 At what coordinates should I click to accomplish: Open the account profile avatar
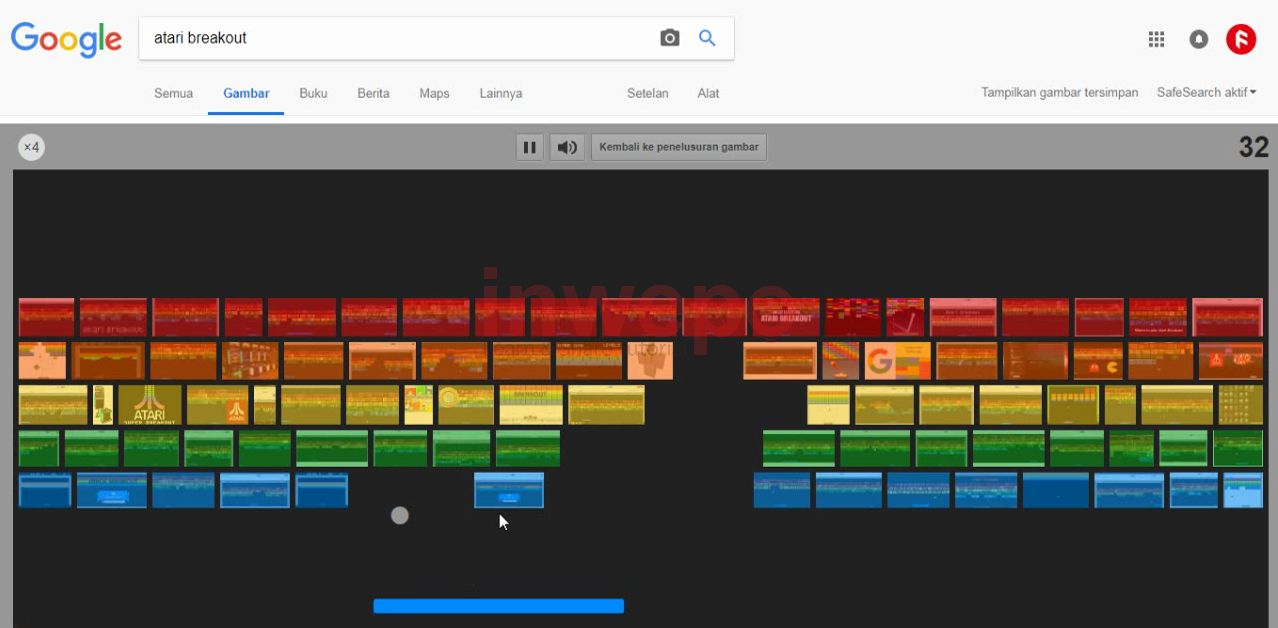1241,39
